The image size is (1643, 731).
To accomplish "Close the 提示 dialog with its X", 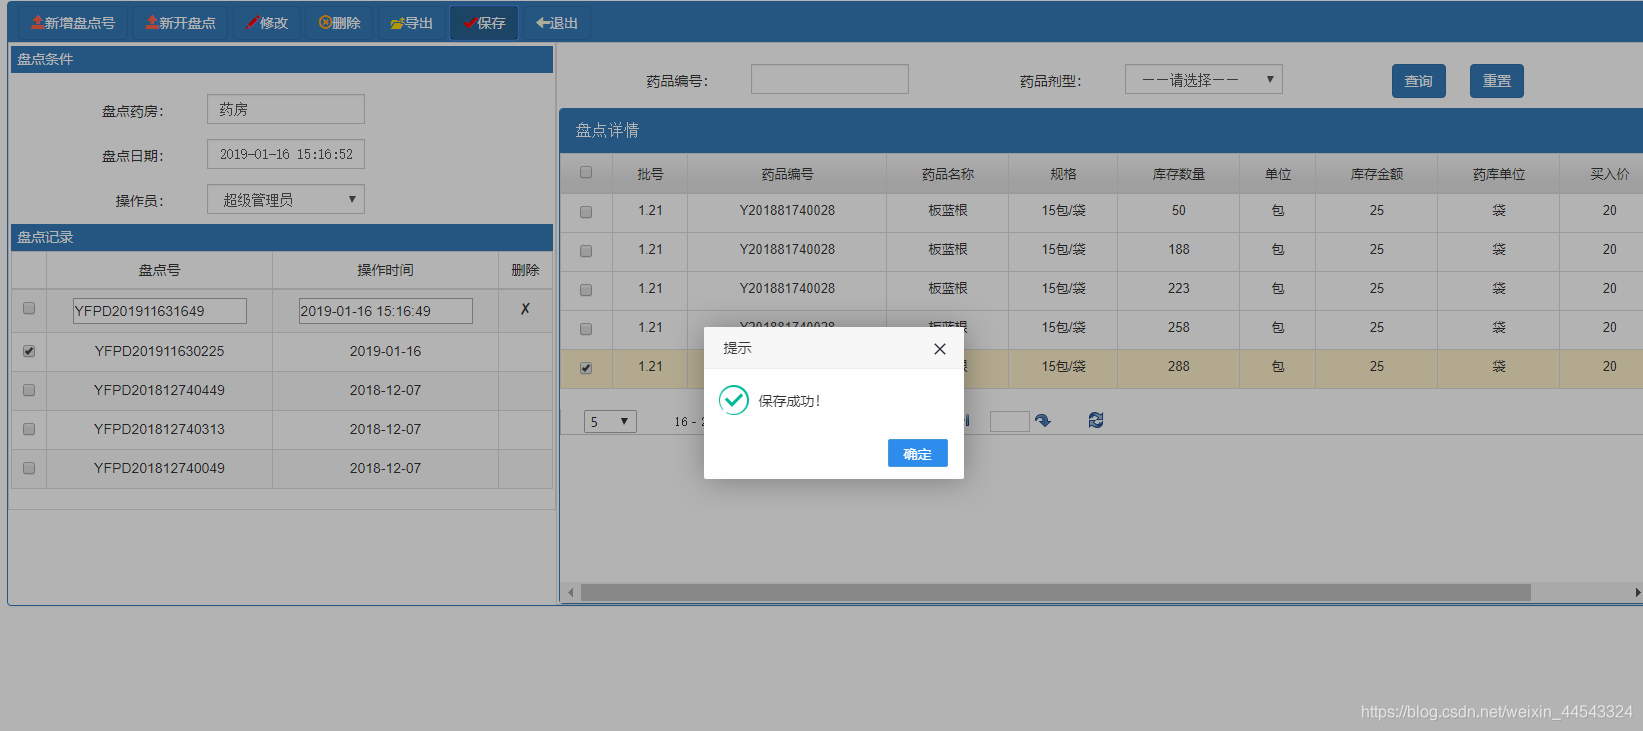I will pyautogui.click(x=939, y=349).
